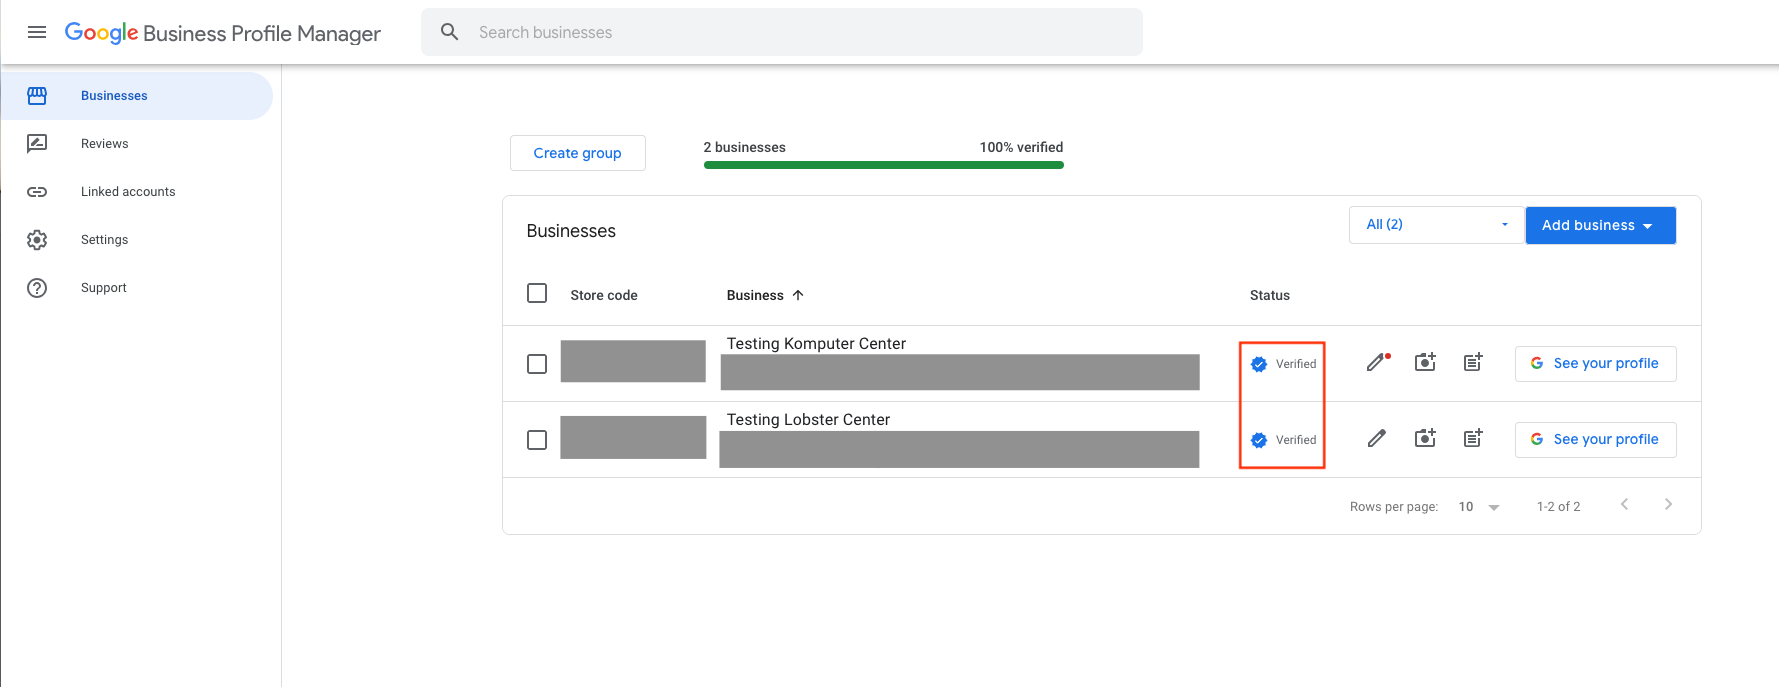This screenshot has width=1779, height=687.
Task: Click Testing Lobster Center business name
Action: click(808, 419)
